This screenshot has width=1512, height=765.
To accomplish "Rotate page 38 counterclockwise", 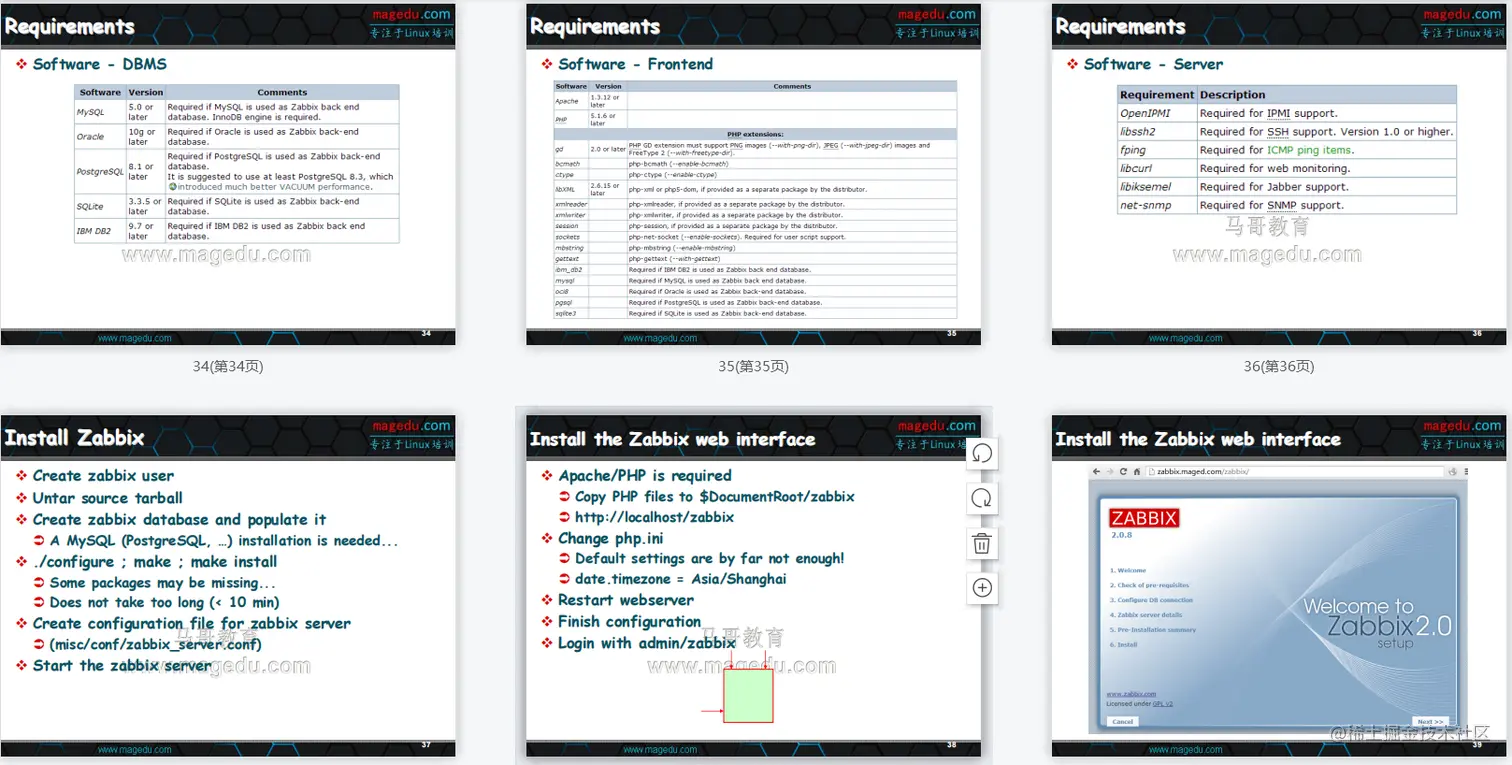I will pyautogui.click(x=982, y=454).
